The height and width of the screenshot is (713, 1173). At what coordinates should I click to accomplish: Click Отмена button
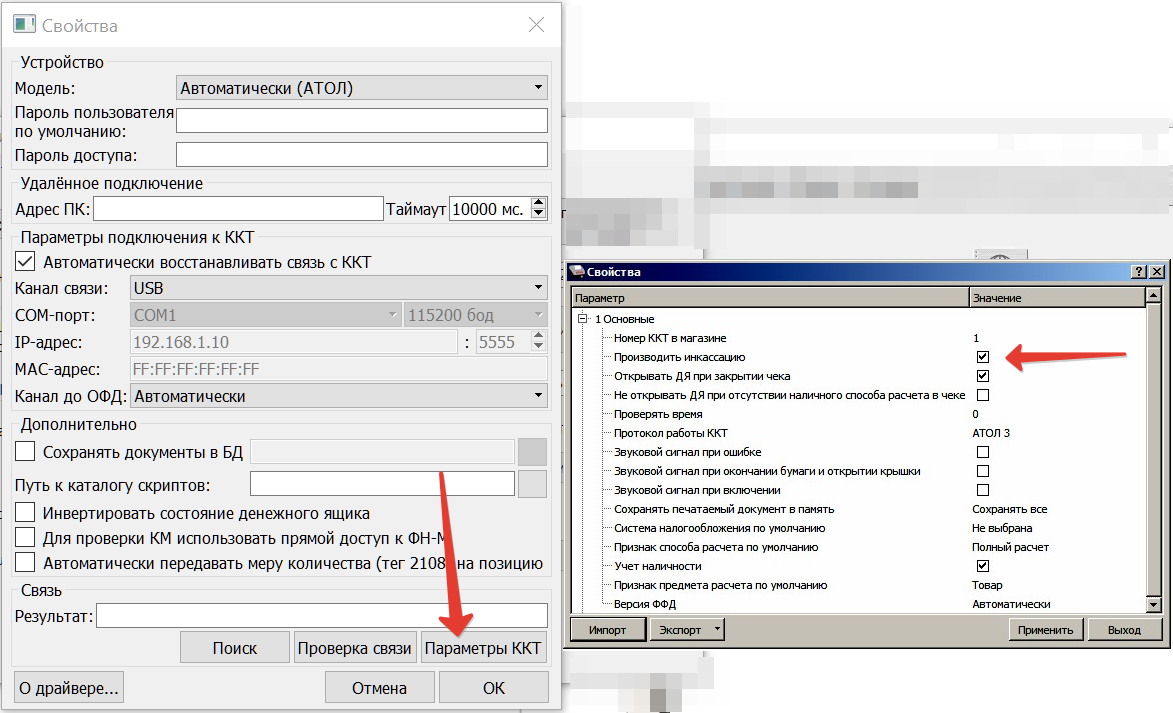pyautogui.click(x=379, y=688)
